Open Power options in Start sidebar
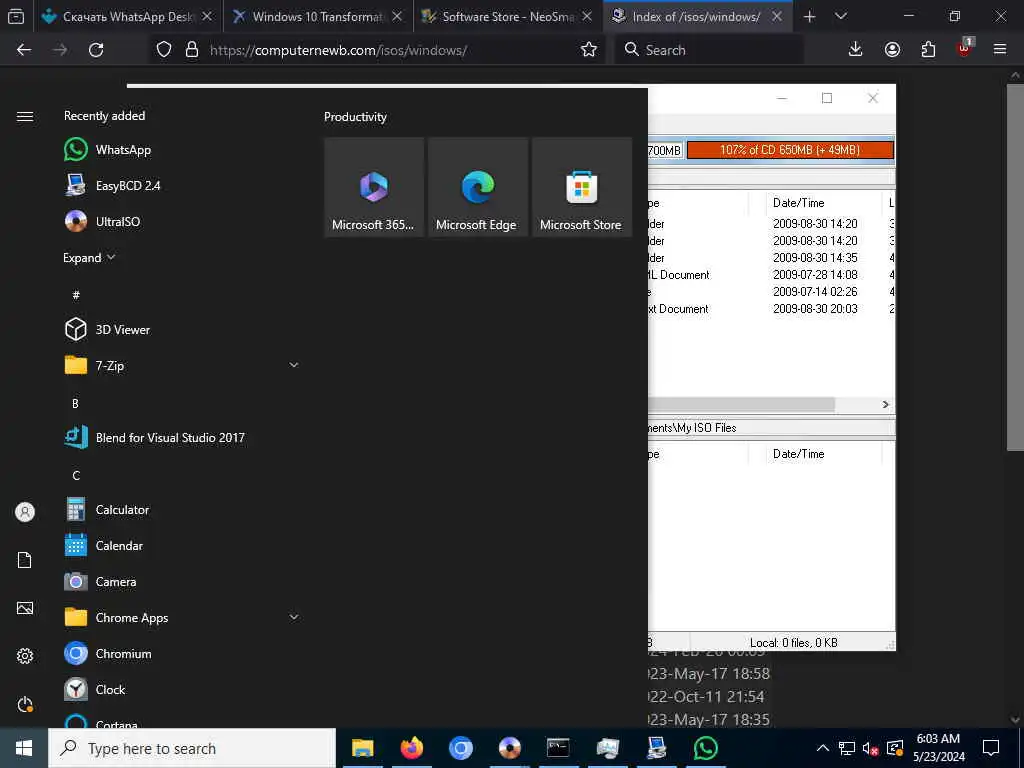This screenshot has height=768, width=1024. [x=25, y=704]
